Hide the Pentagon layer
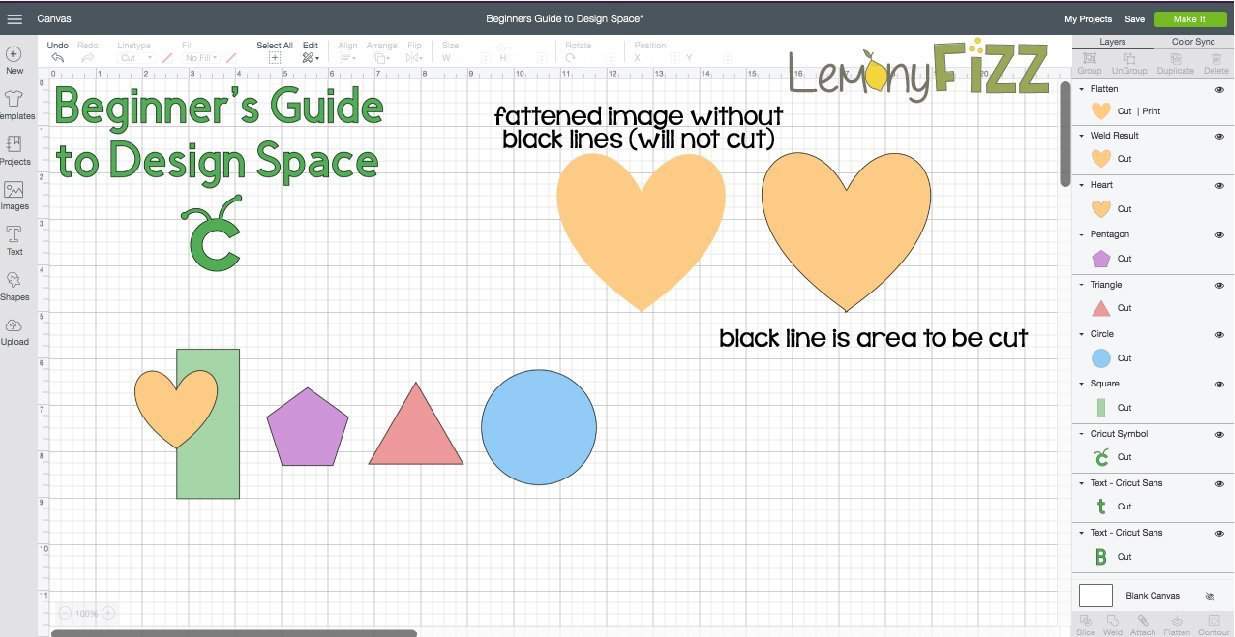The image size is (1235, 637). click(x=1219, y=235)
